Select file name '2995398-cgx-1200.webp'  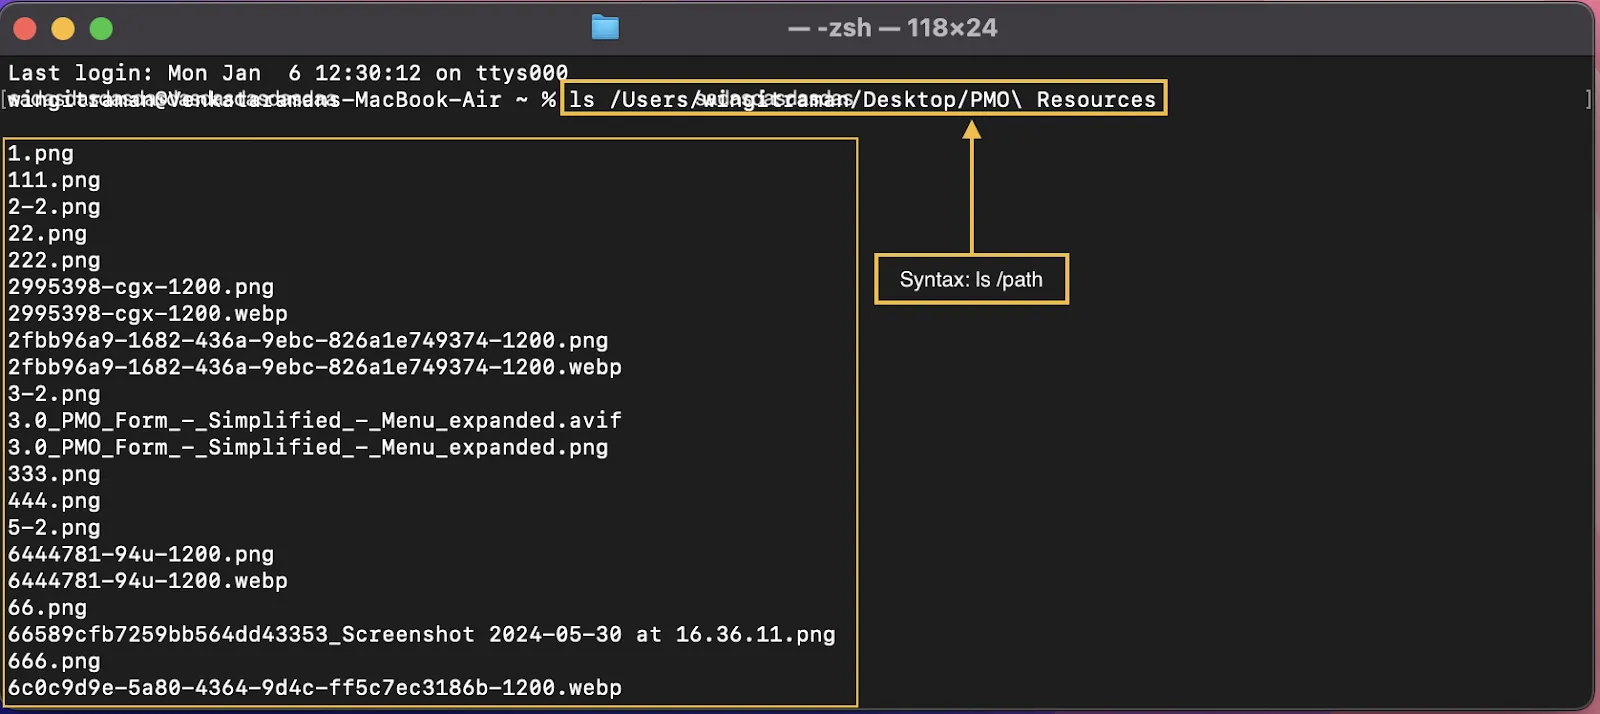point(148,314)
